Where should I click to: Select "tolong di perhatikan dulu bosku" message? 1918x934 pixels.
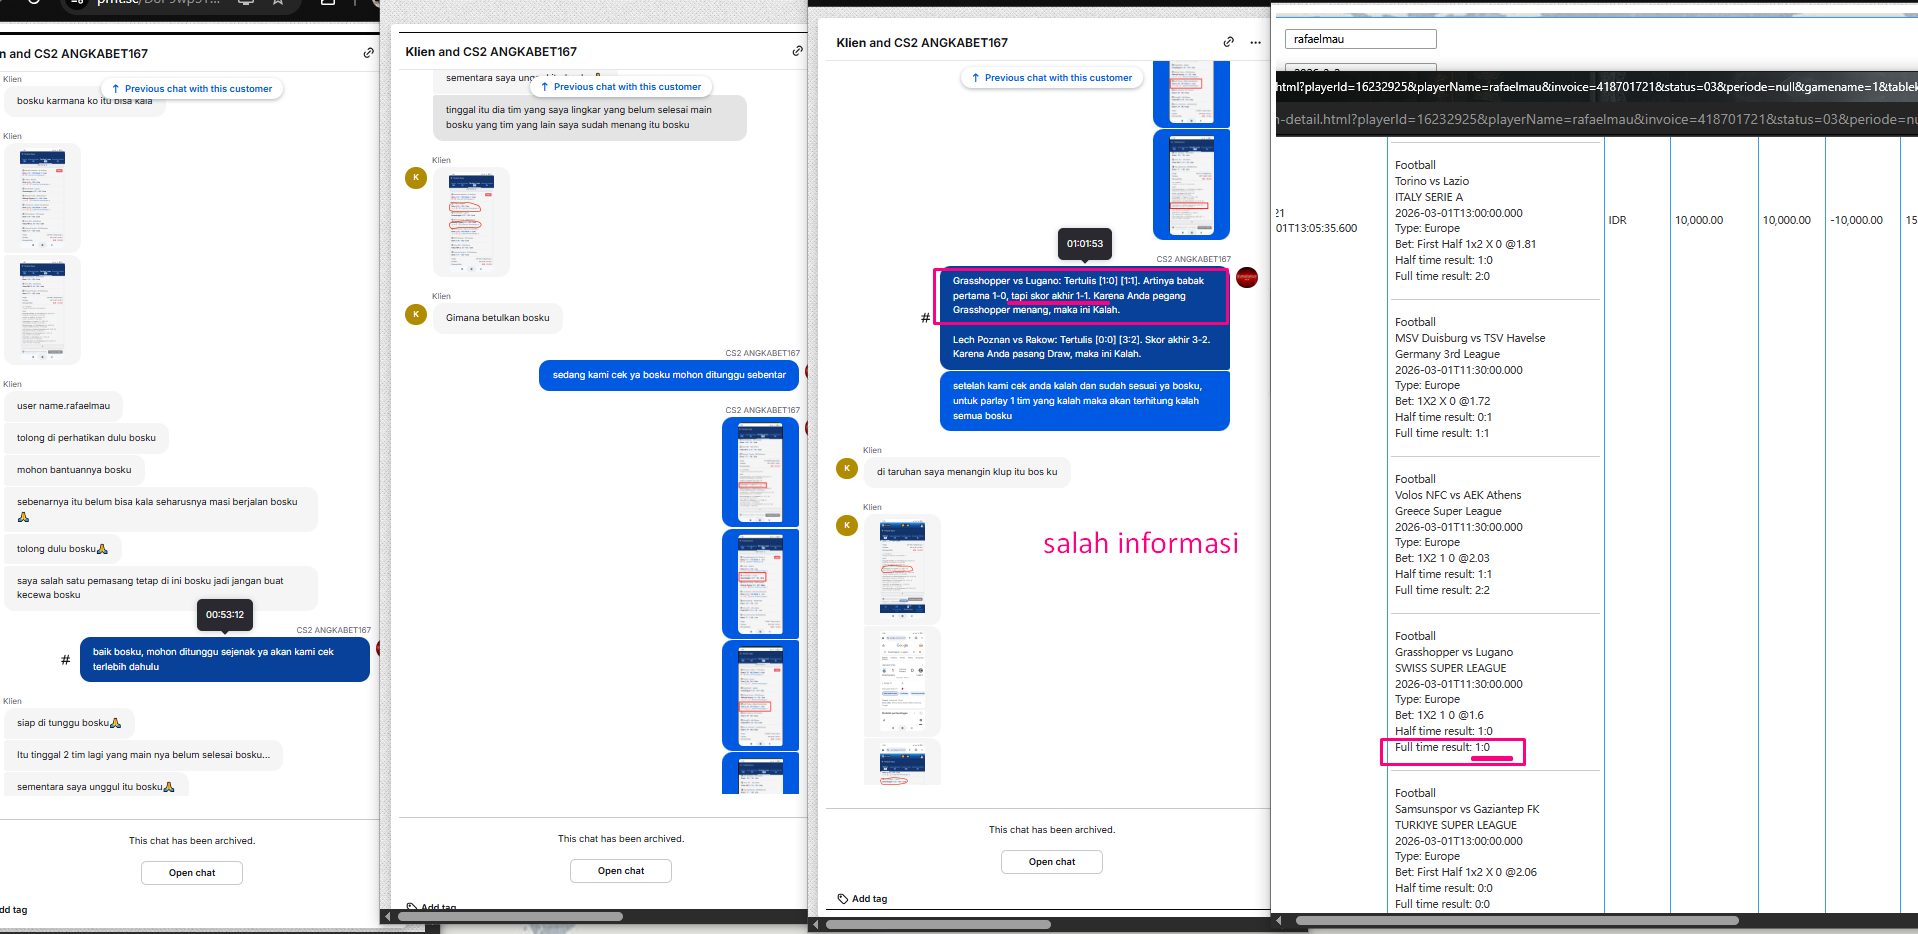[x=87, y=438]
